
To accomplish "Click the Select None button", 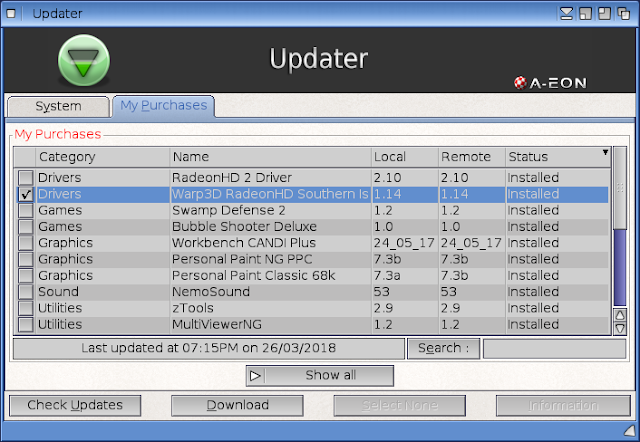I will click(x=400, y=405).
